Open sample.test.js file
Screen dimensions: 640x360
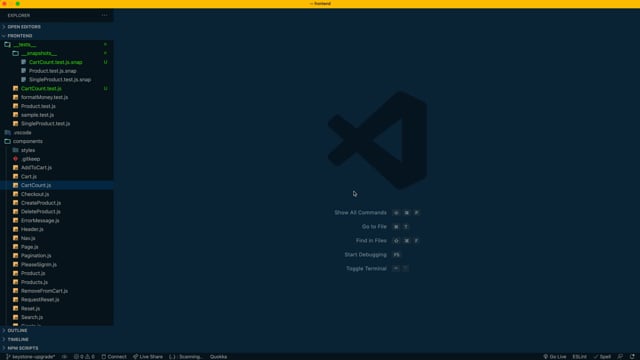[x=57, y=115]
